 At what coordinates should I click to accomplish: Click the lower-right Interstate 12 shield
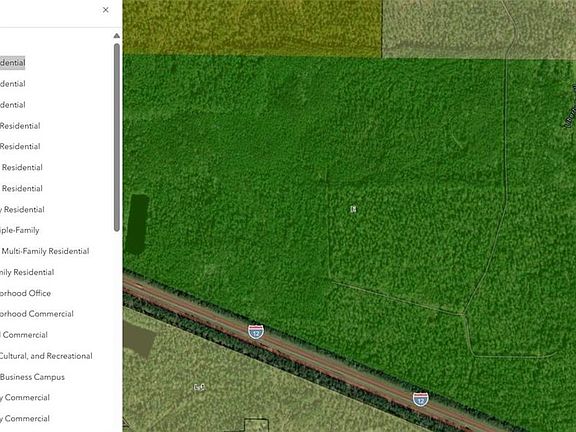420,399
